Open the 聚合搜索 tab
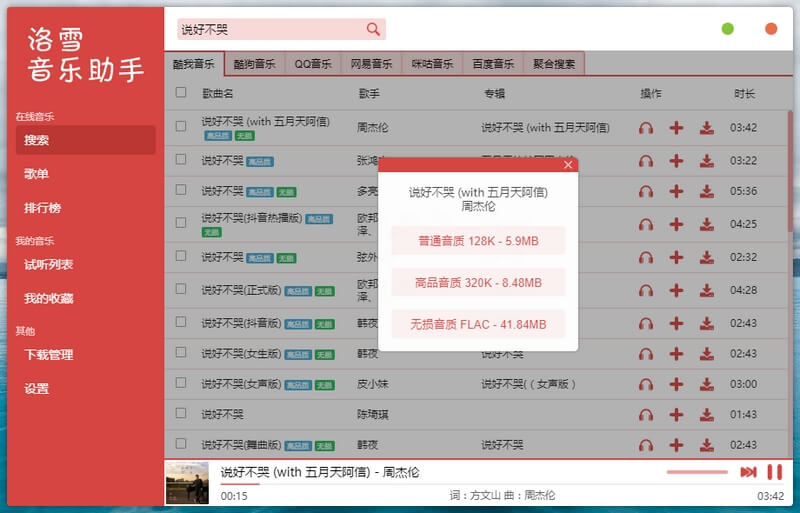Screen dimensions: 800x513 click(553, 64)
